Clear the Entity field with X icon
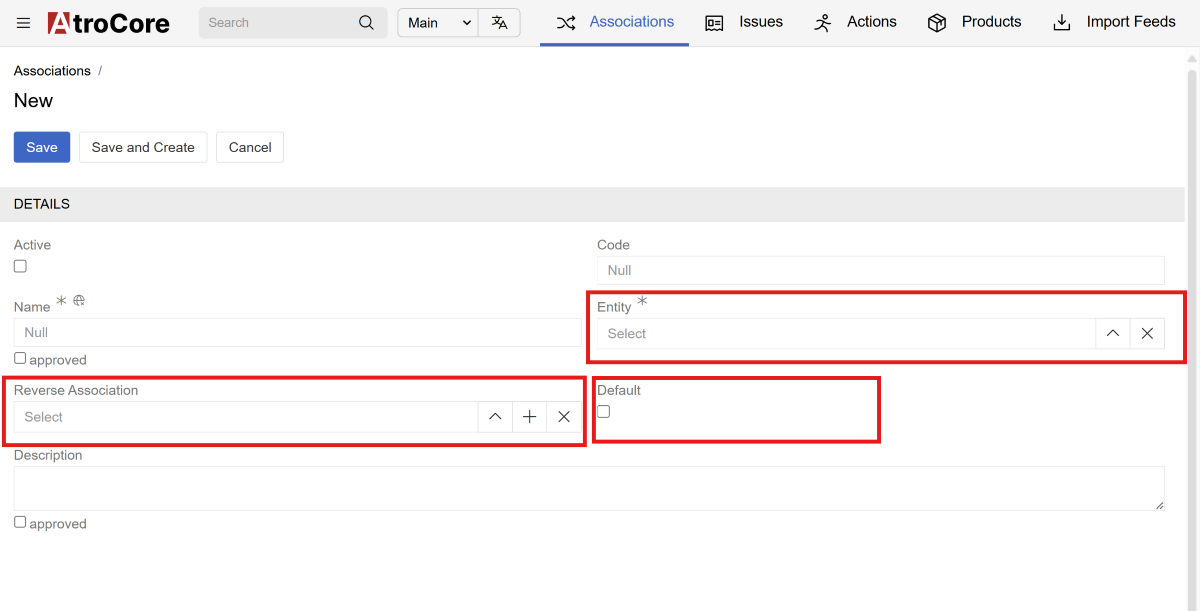The image size is (1200, 611). point(1147,334)
